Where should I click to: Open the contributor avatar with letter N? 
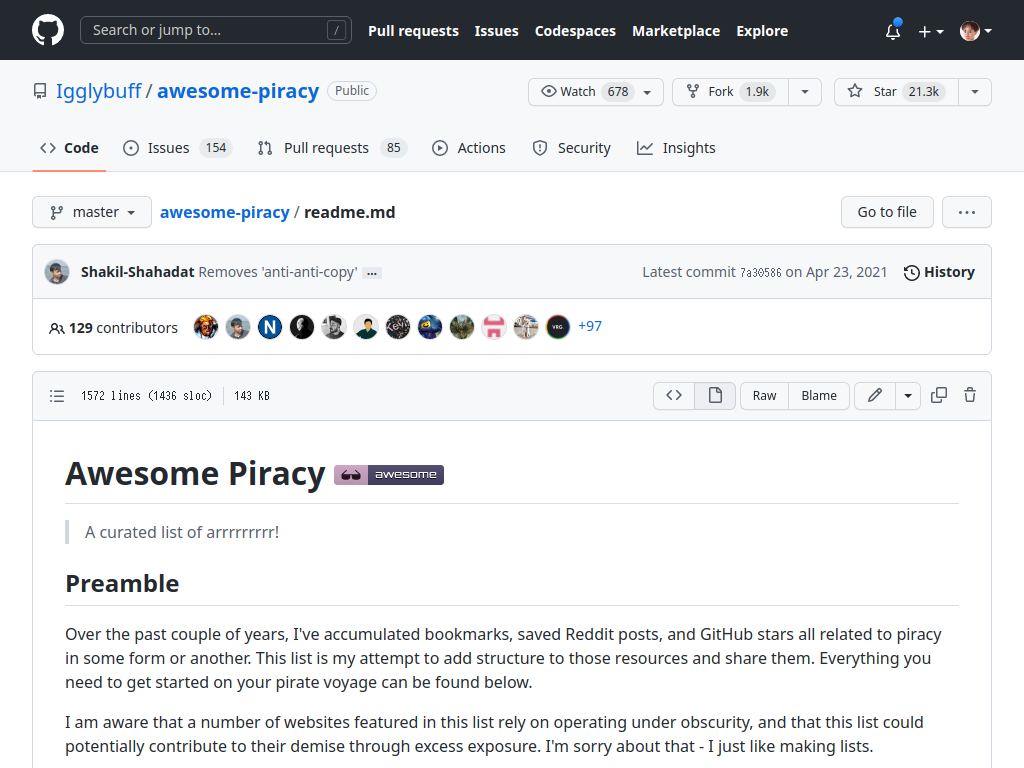[x=270, y=327]
